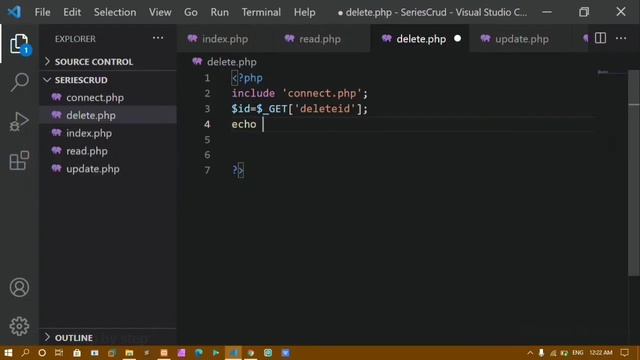
Task: Open Microsoft Edge from taskbar
Action: [x=199, y=353]
